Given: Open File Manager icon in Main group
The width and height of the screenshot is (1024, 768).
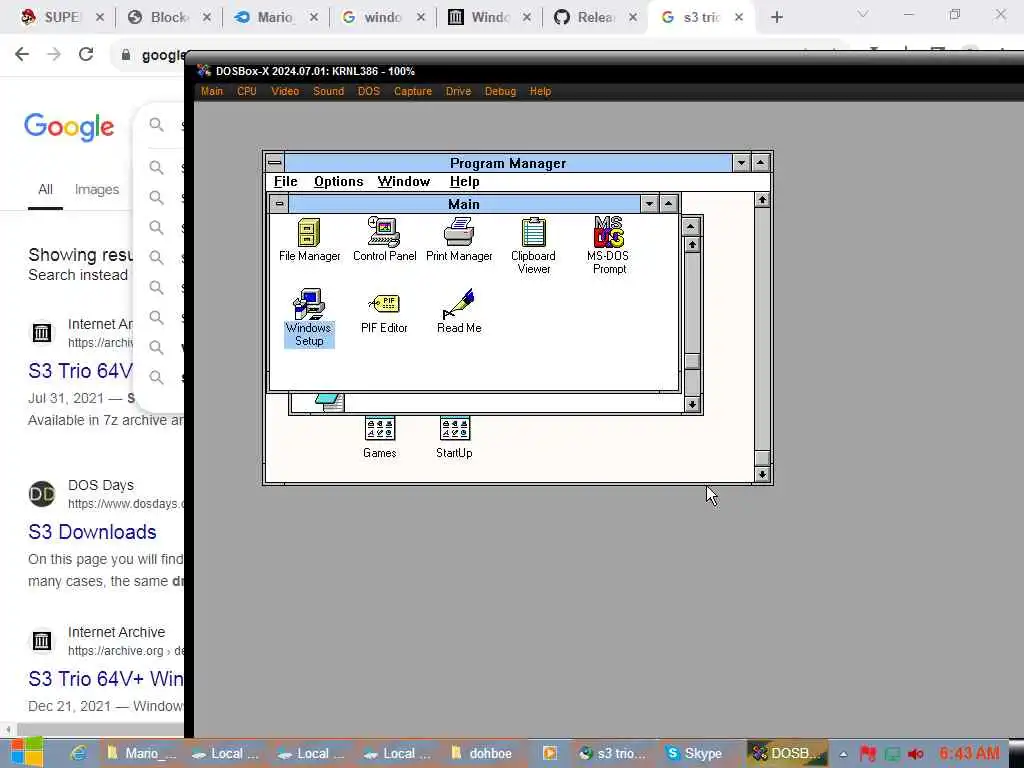Looking at the screenshot, I should (309, 239).
